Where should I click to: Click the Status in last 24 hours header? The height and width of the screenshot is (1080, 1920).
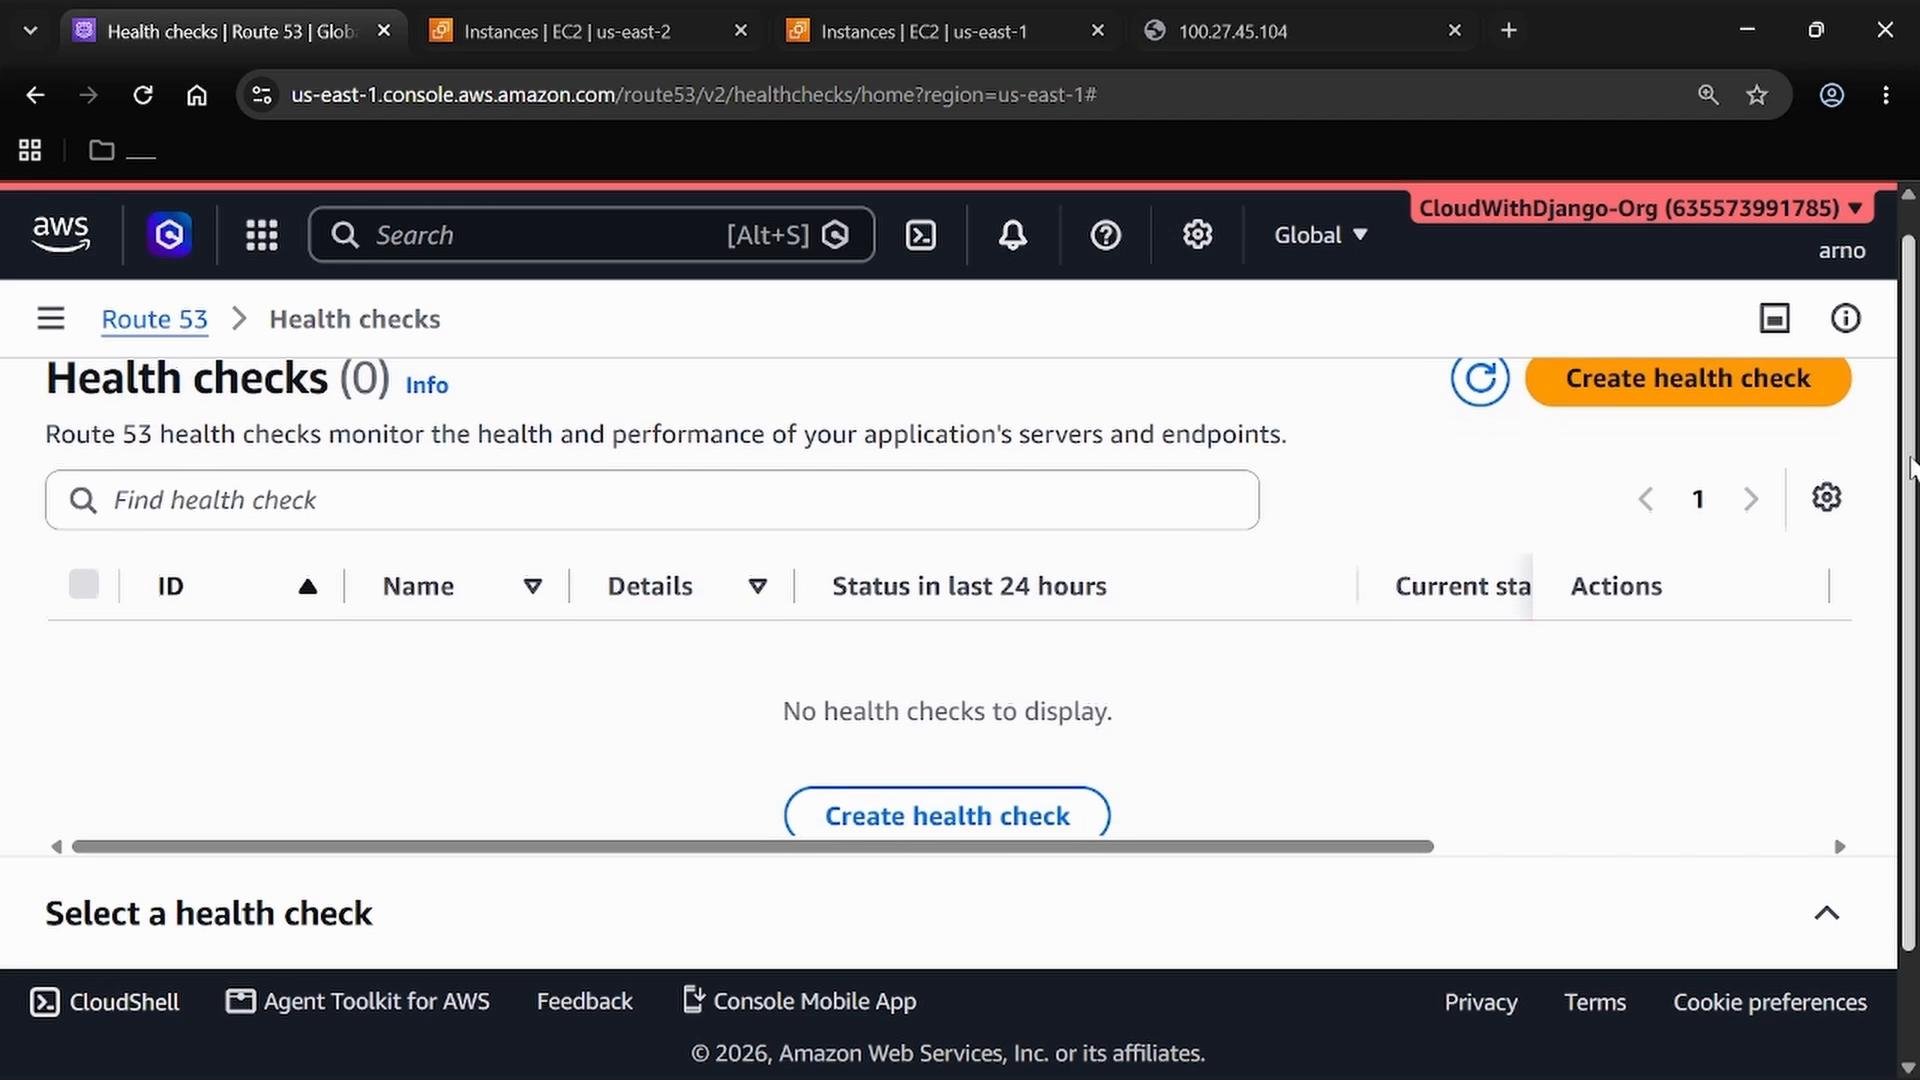pos(969,586)
